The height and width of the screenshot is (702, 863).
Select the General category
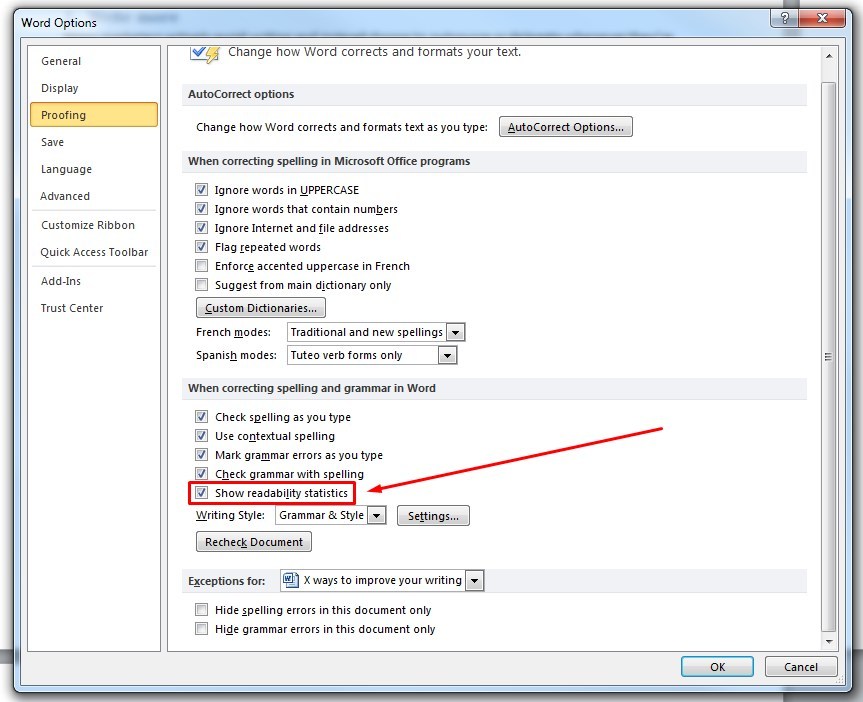click(x=94, y=61)
